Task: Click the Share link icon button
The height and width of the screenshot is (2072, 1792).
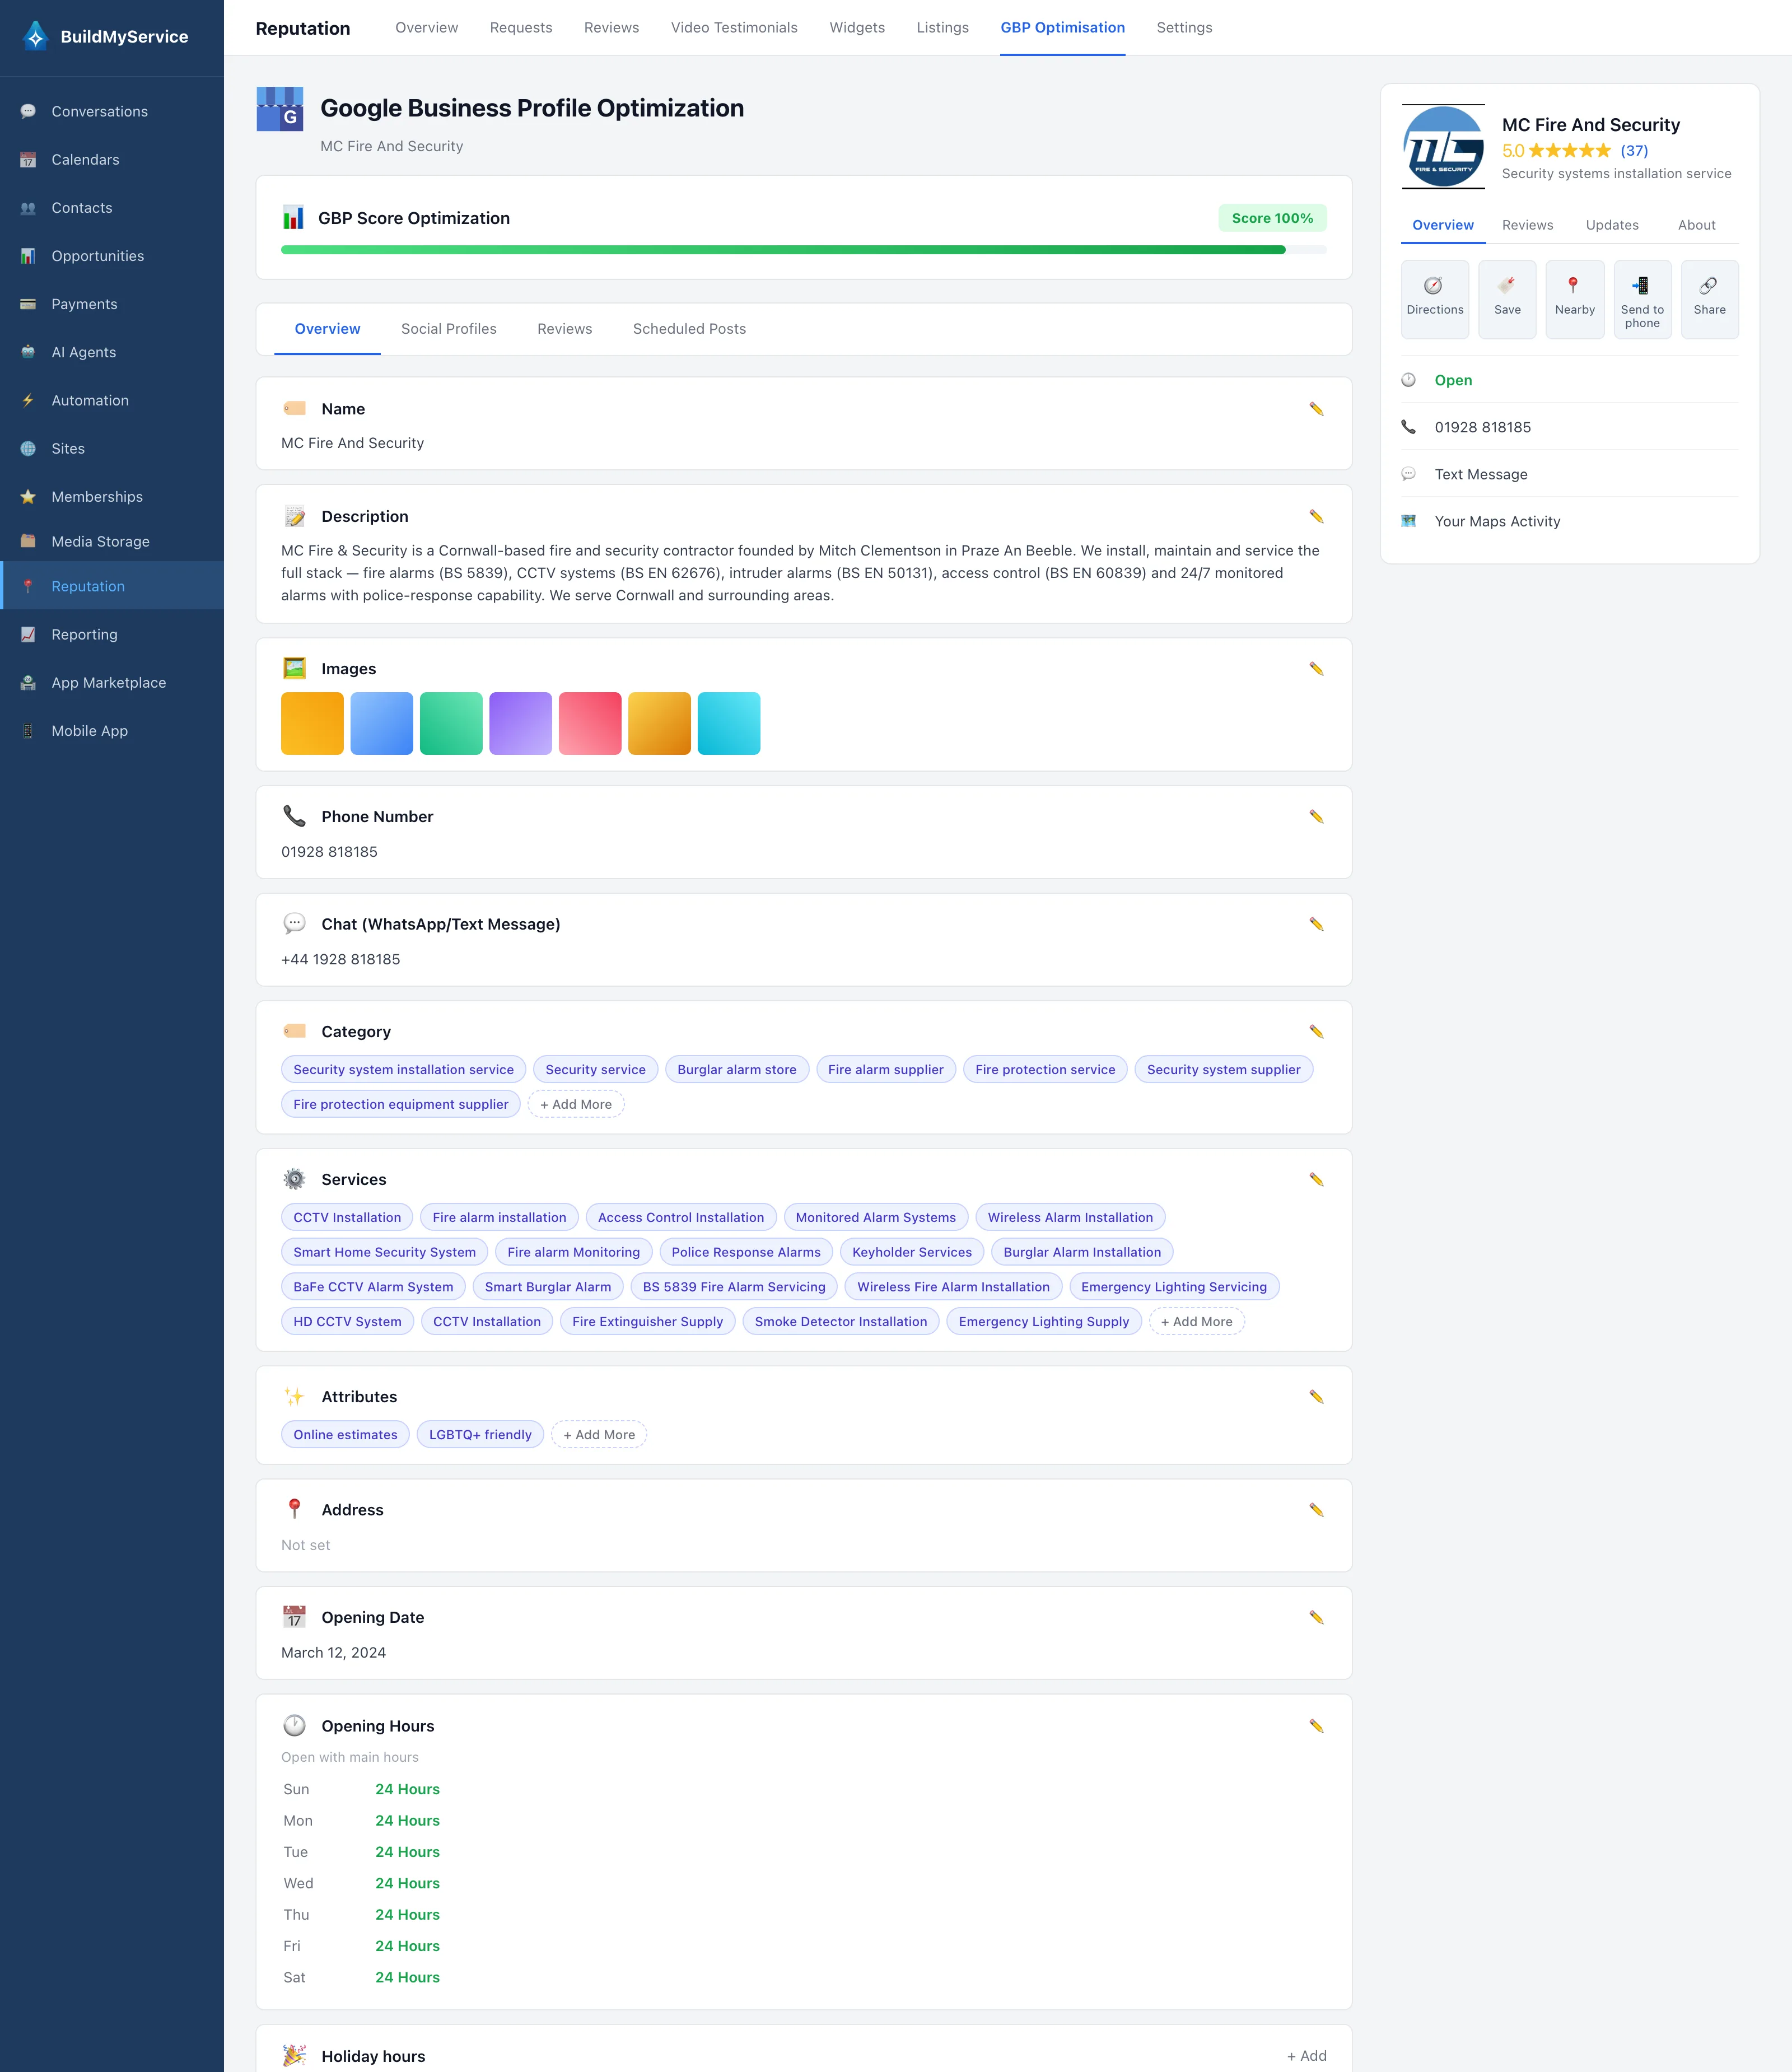Action: tap(1709, 299)
